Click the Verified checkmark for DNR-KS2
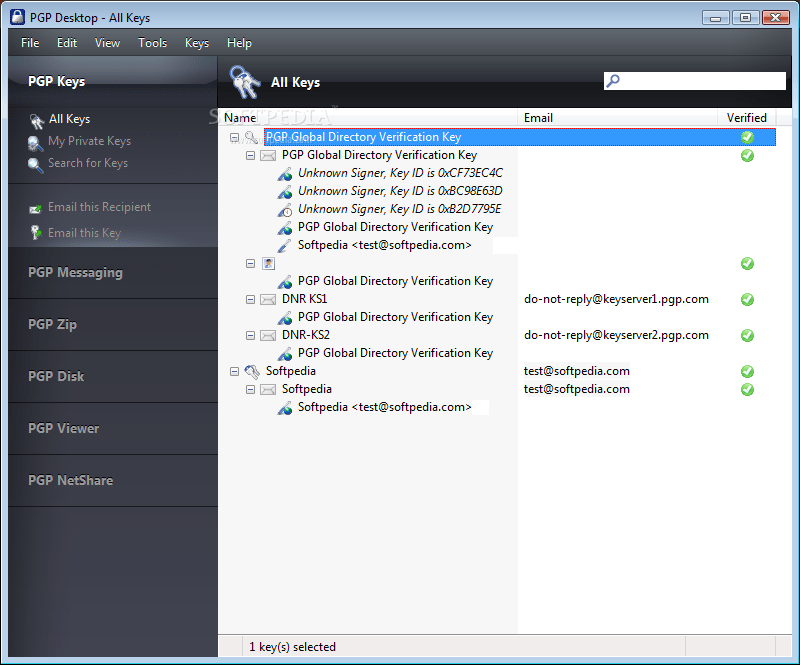The height and width of the screenshot is (665, 800). point(747,335)
